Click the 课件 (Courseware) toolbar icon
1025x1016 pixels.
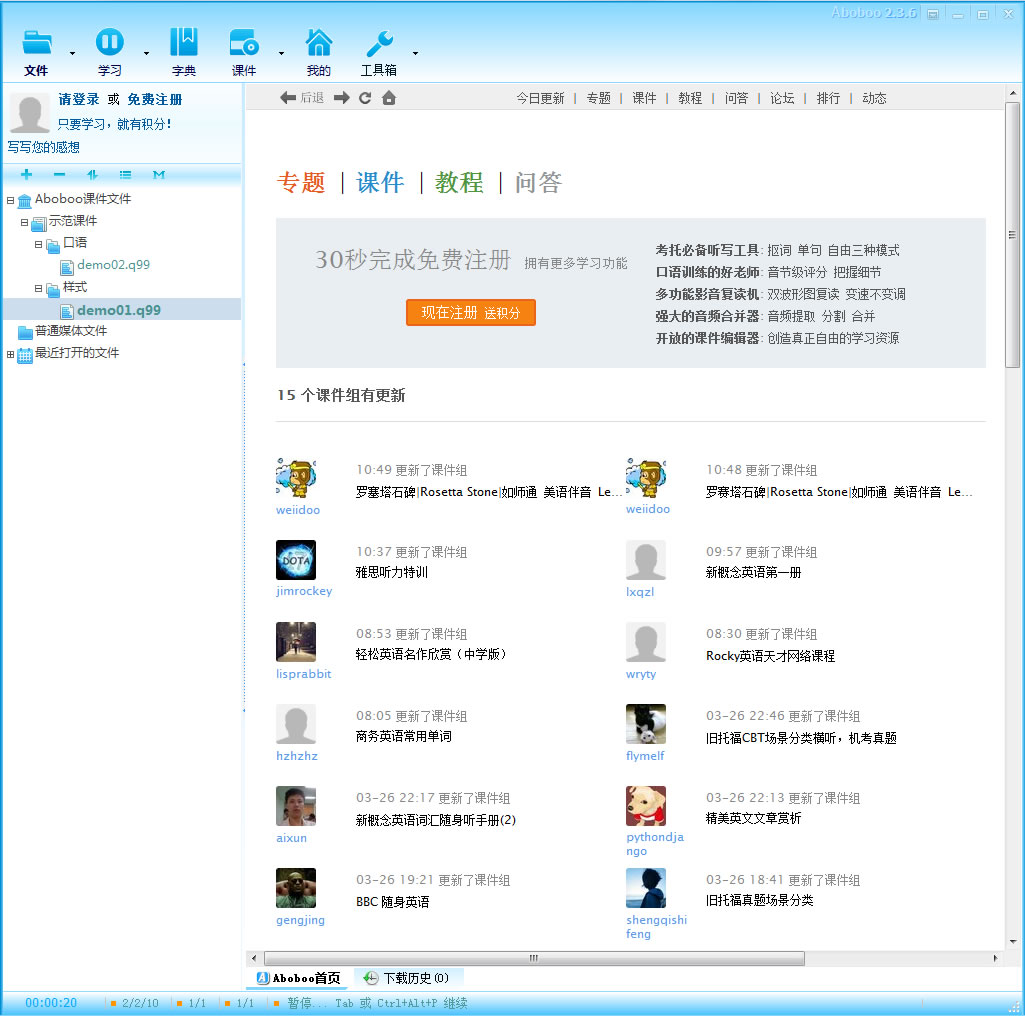(x=244, y=43)
